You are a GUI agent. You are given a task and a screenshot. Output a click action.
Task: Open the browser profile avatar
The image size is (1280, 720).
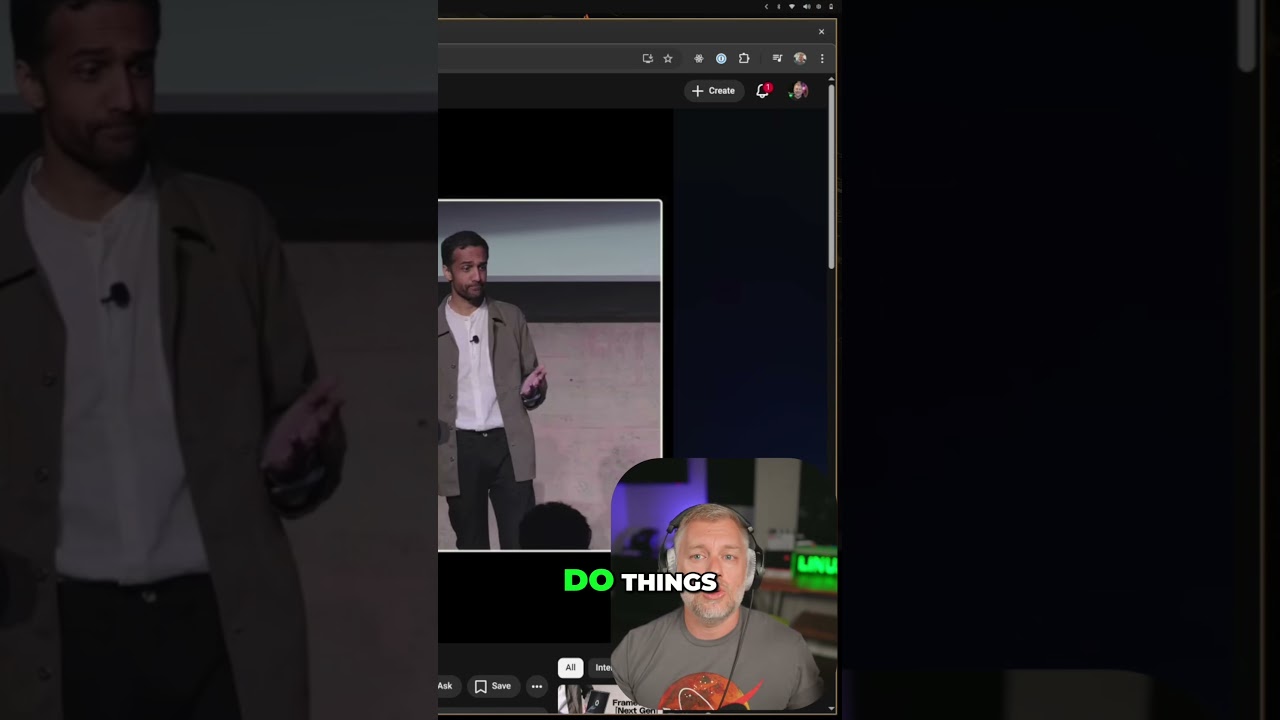point(800,59)
